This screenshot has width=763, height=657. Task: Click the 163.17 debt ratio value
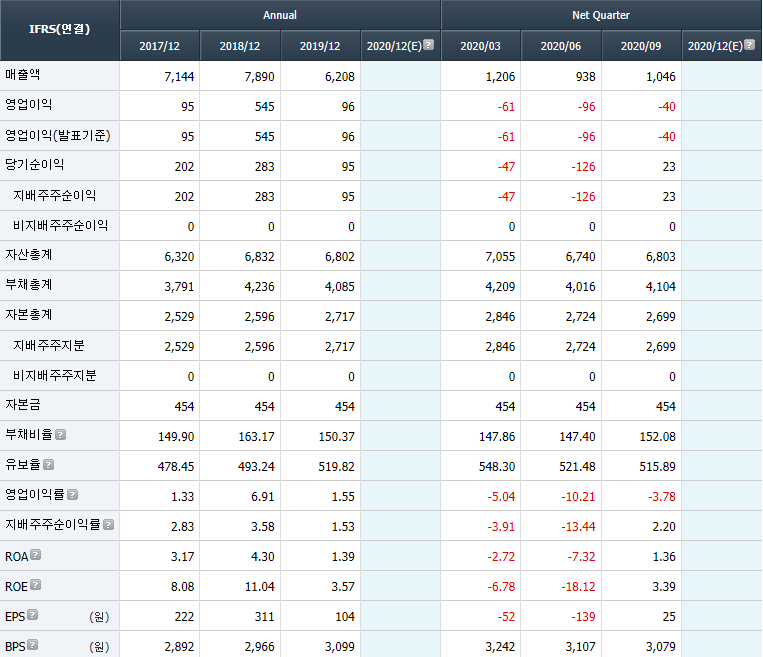pyautogui.click(x=256, y=437)
